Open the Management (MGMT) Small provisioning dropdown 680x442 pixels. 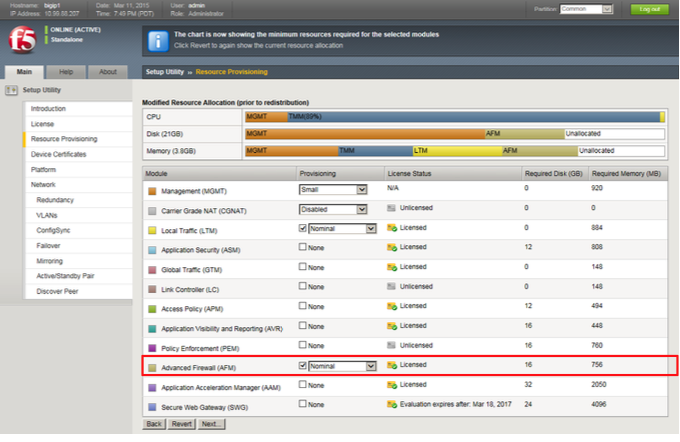333,190
